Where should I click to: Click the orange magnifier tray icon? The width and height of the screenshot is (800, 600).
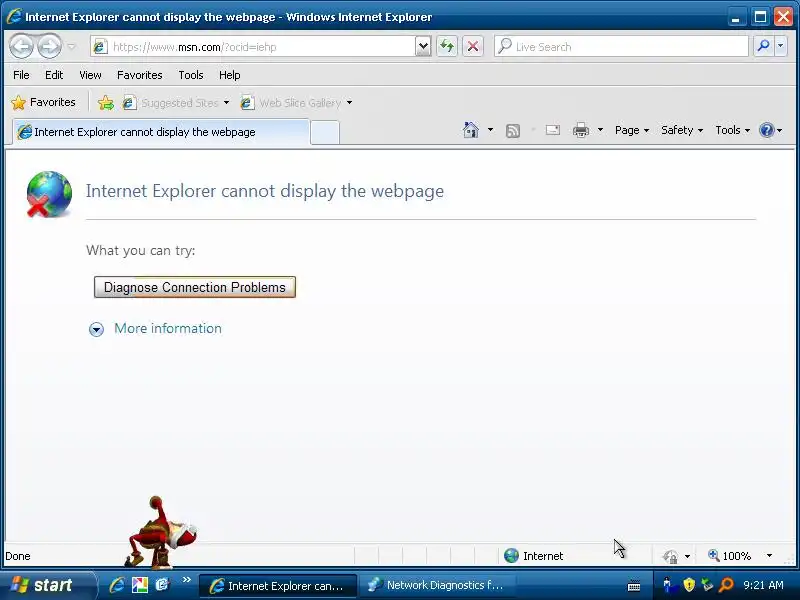(x=726, y=585)
